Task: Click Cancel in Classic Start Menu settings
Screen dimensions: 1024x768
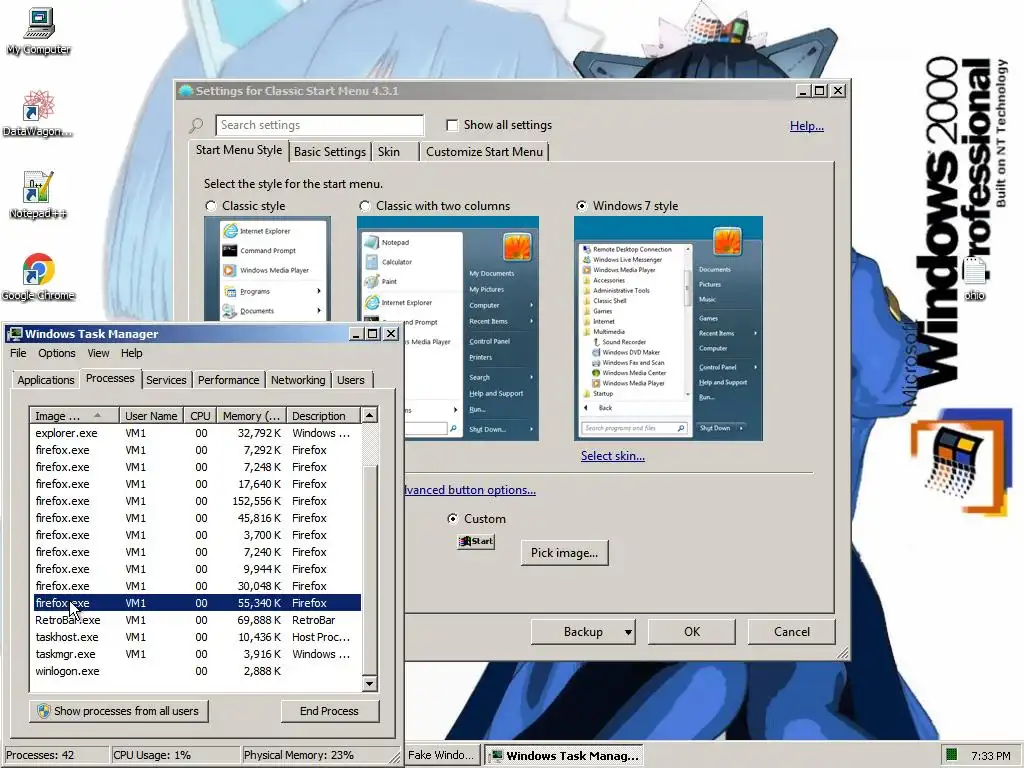Action: tap(792, 632)
